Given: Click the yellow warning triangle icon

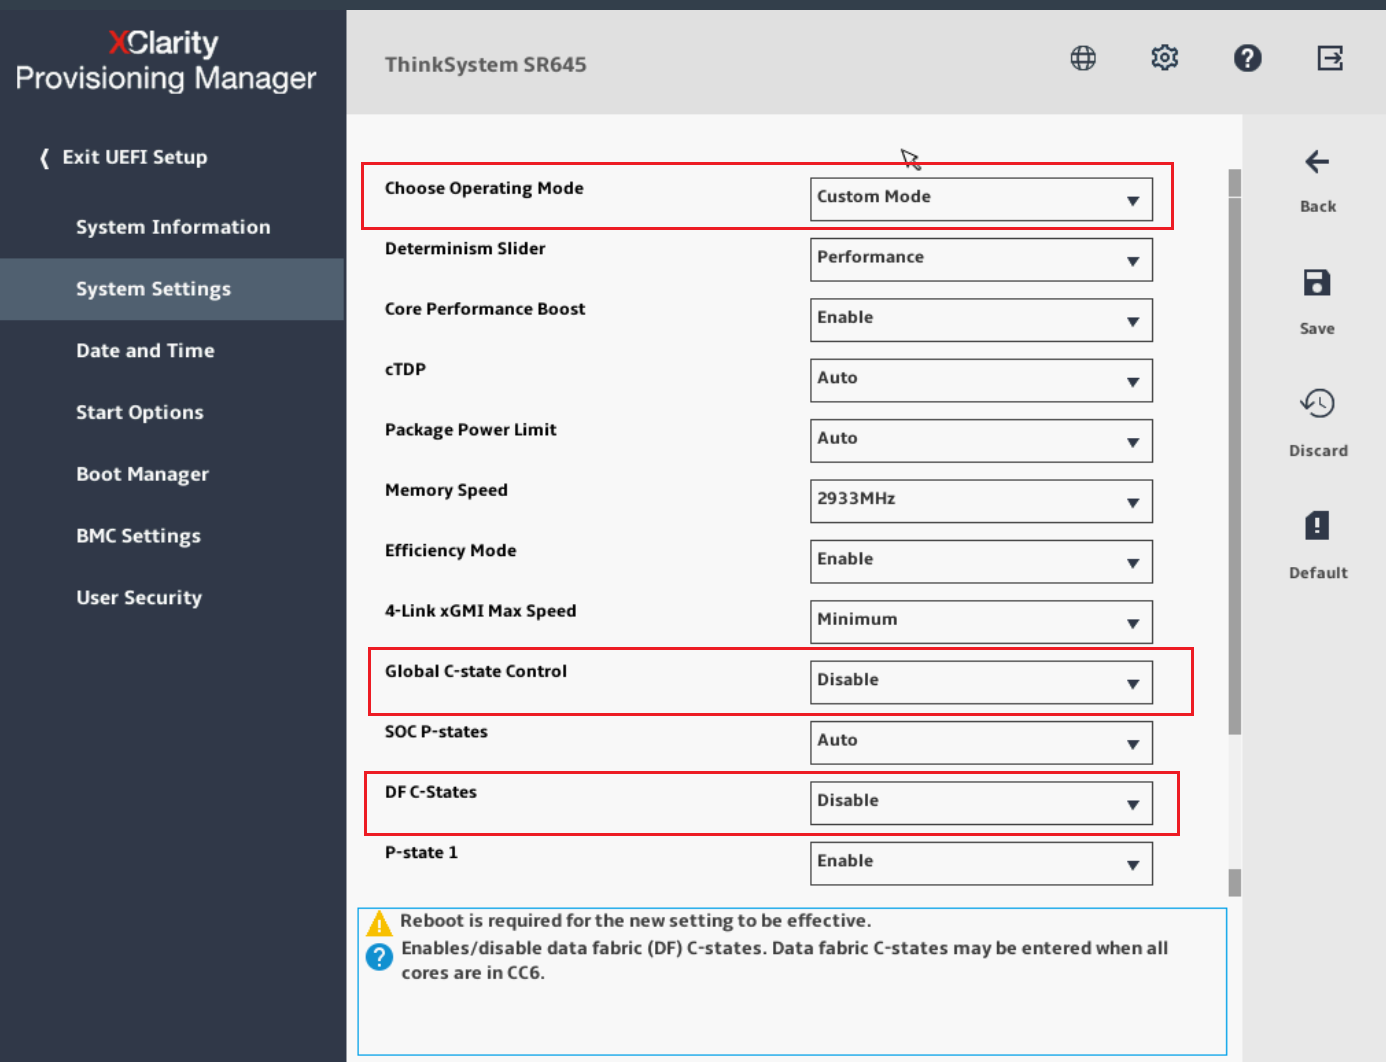Looking at the screenshot, I should (379, 923).
